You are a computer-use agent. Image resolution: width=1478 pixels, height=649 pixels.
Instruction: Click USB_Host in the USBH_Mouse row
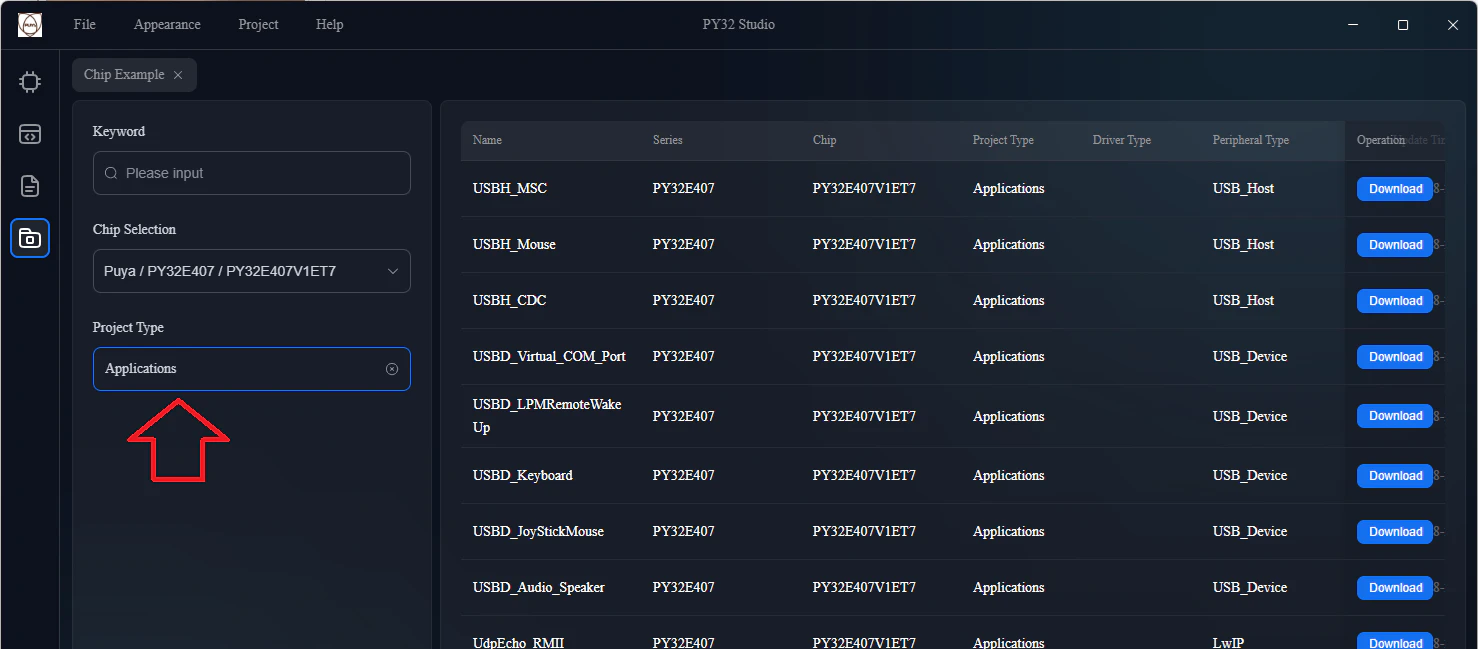coord(1244,245)
